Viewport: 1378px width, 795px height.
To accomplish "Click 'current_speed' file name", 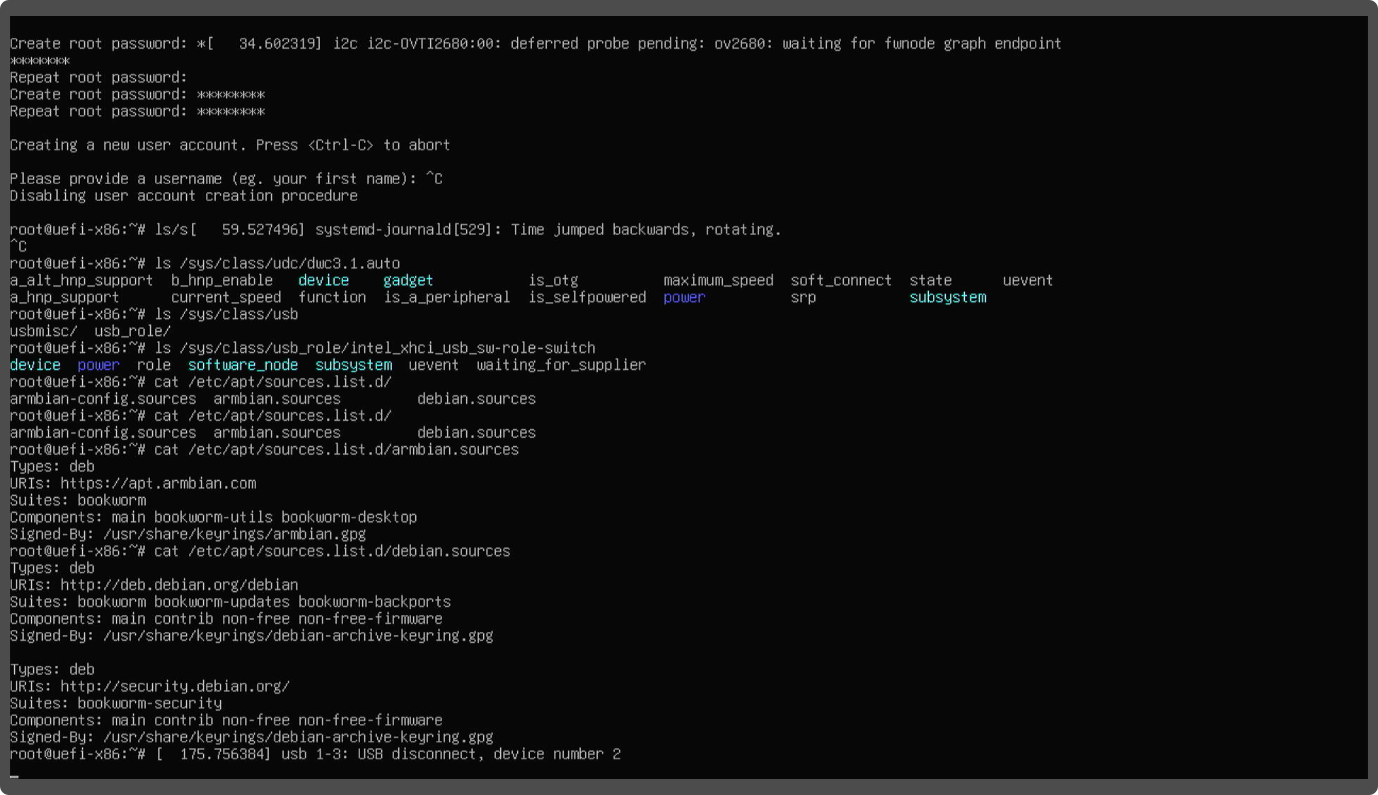I will 226,298.
